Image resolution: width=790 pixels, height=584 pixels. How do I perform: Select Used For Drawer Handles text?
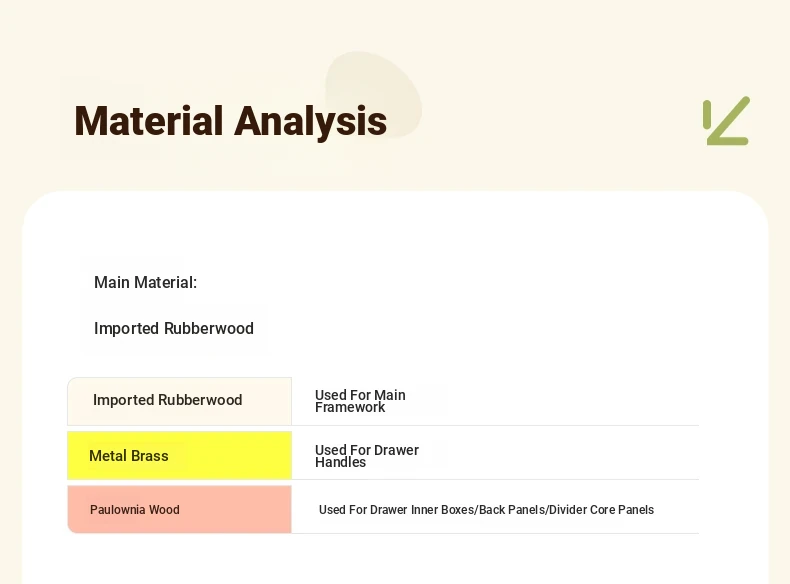[367, 456]
